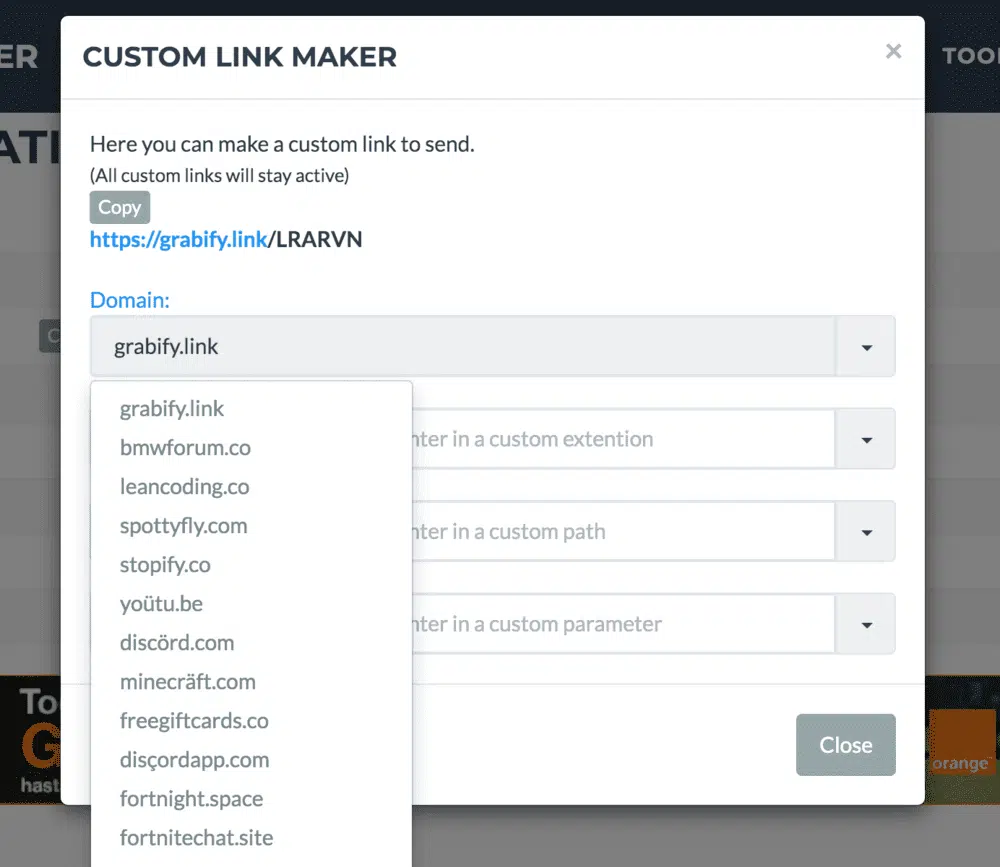Select bmwforum.co from the domain list
This screenshot has height=867, width=1000.
pos(185,447)
